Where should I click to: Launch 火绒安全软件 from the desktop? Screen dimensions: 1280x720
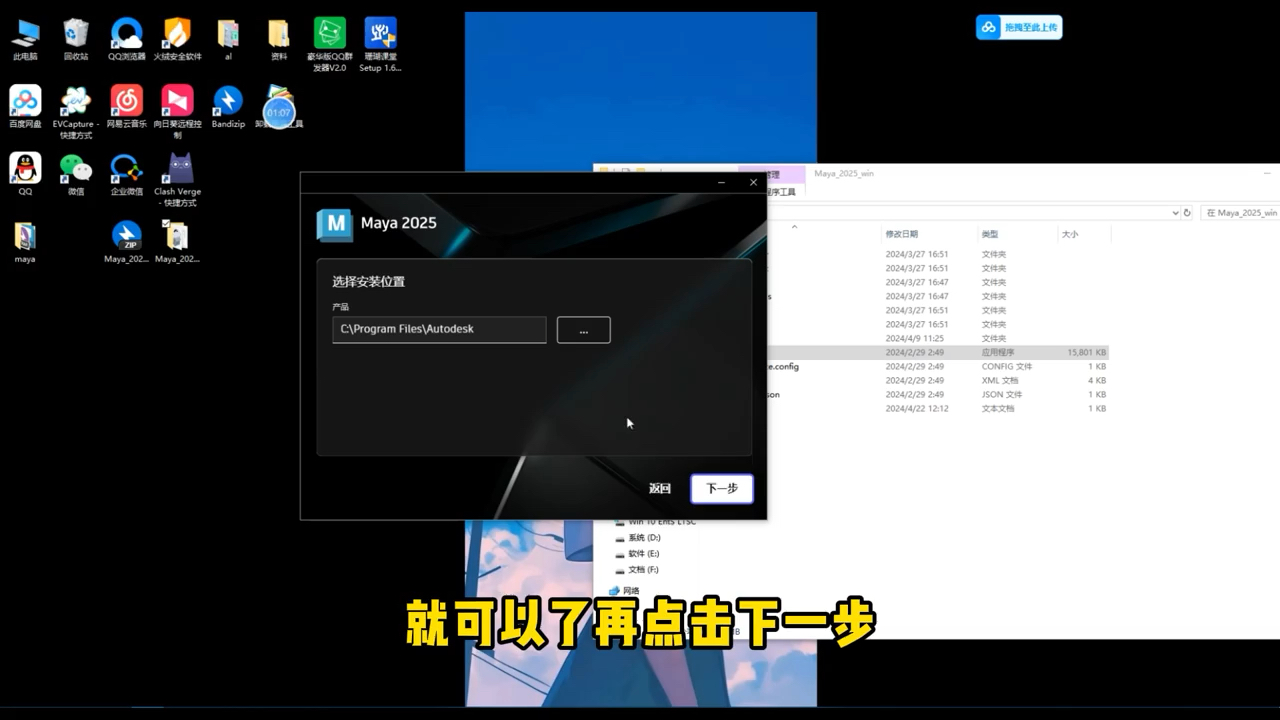[x=178, y=40]
